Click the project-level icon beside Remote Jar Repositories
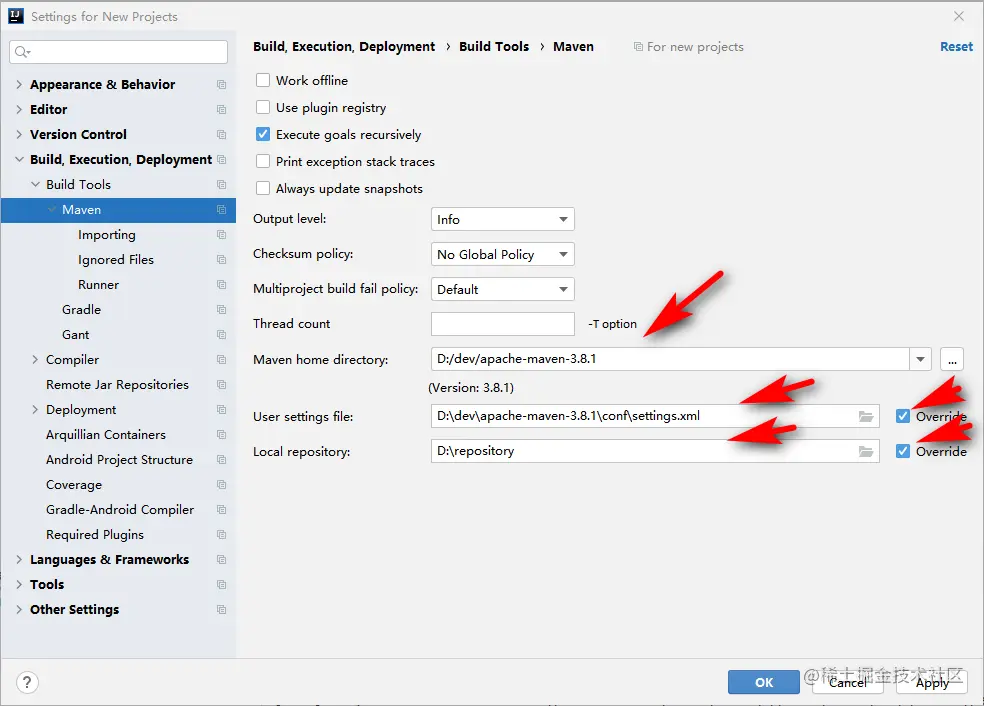The image size is (984, 706). click(222, 385)
